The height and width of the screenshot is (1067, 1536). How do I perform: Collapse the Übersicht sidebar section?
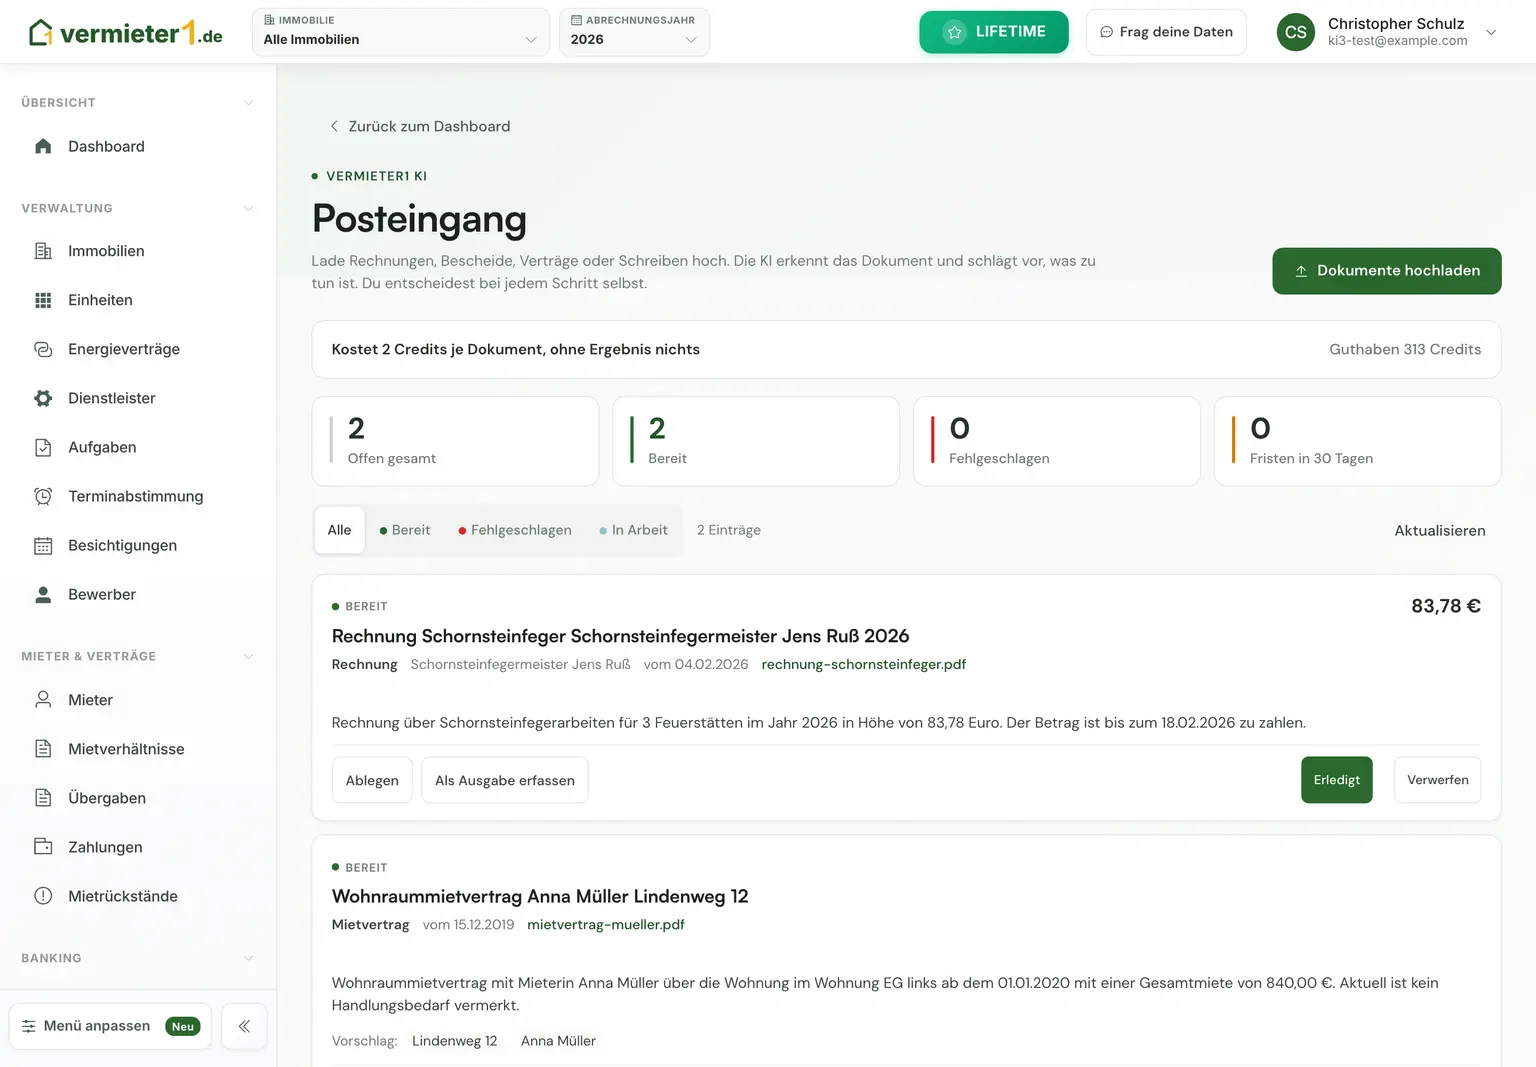coord(248,103)
